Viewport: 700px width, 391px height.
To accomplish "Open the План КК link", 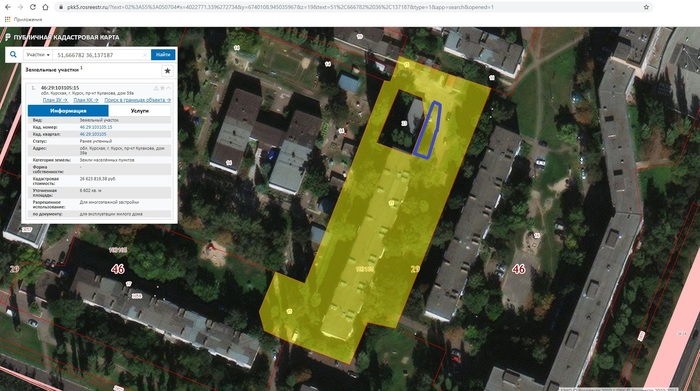I will 86,100.
